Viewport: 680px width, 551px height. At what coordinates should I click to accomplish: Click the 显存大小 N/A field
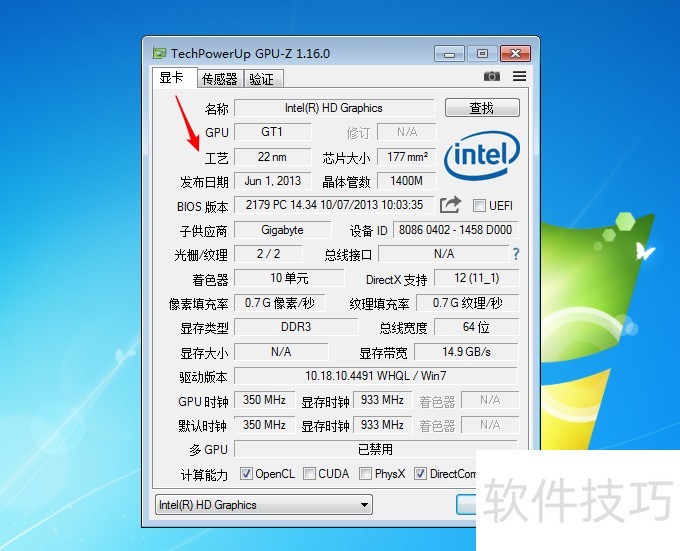(x=281, y=352)
